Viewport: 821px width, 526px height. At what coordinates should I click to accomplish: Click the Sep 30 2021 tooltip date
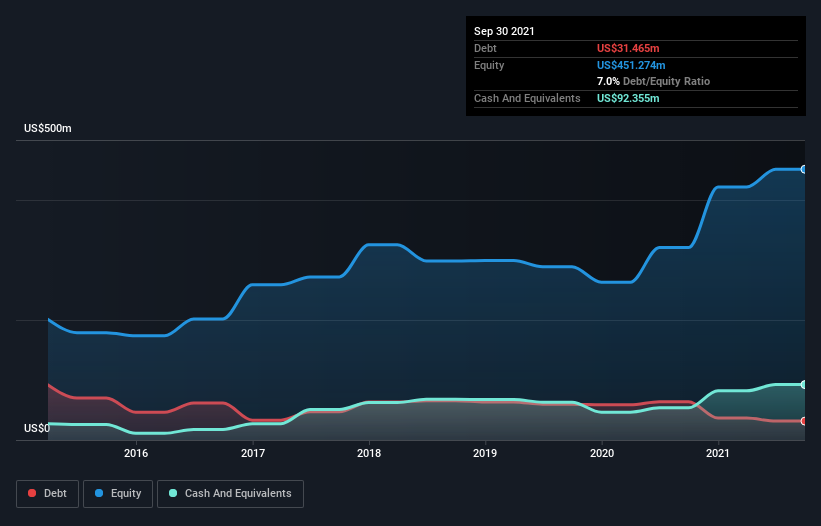click(504, 31)
